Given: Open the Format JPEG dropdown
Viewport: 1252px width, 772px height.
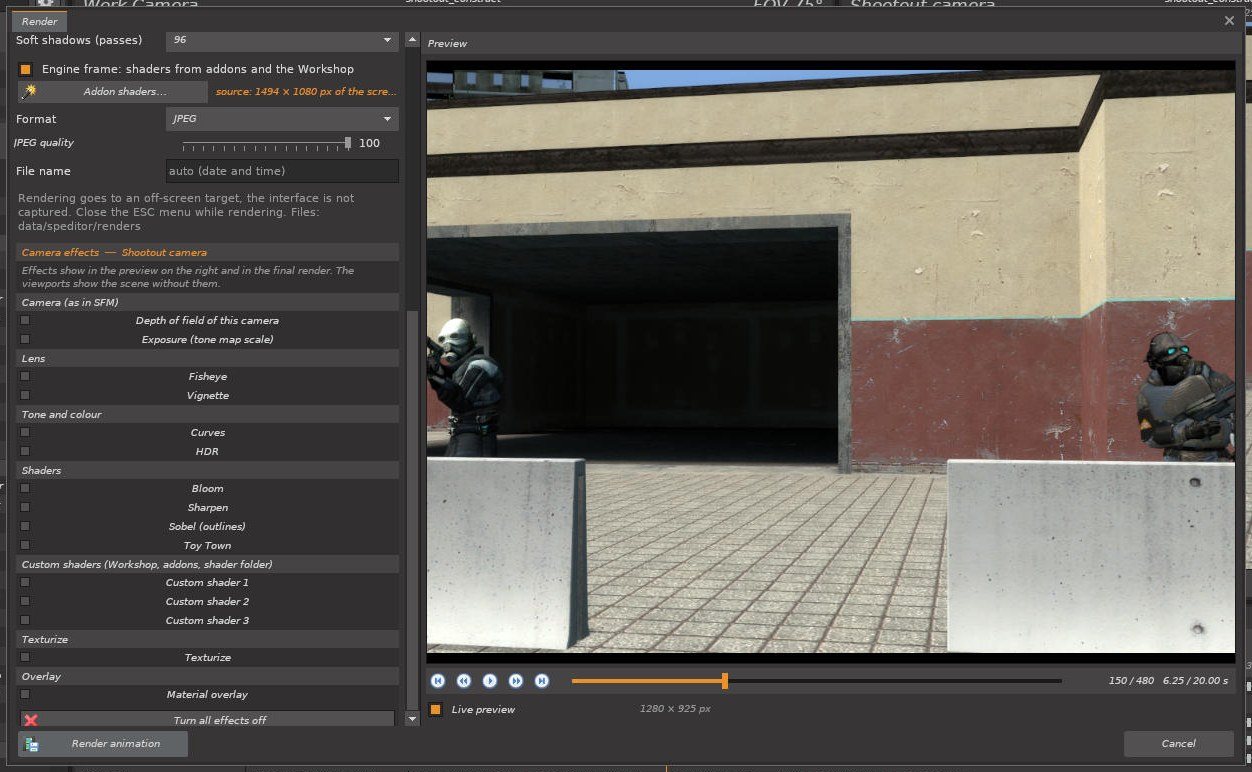Looking at the screenshot, I should (x=282, y=119).
